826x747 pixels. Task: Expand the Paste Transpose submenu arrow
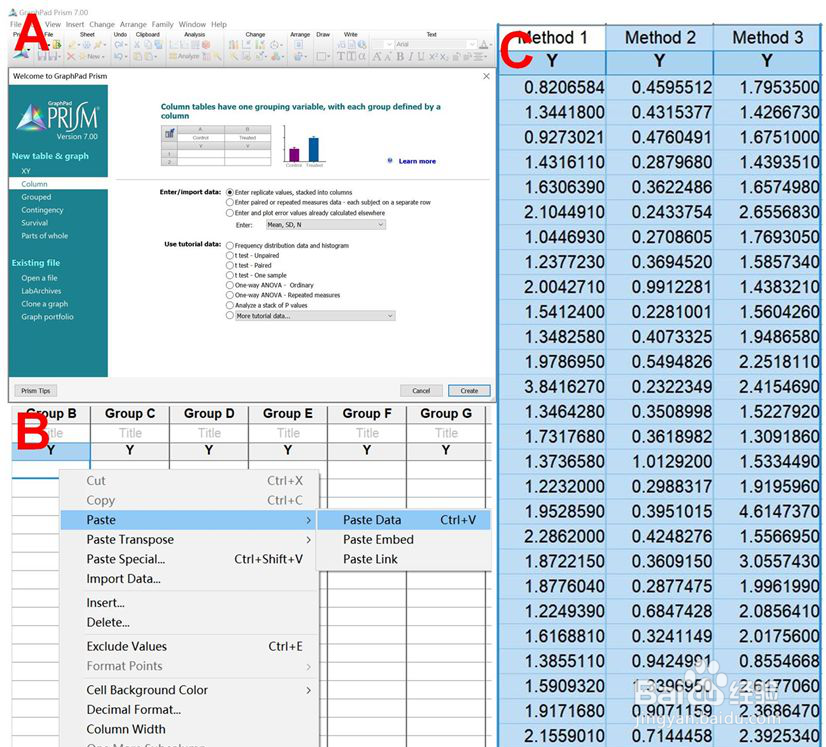point(309,539)
